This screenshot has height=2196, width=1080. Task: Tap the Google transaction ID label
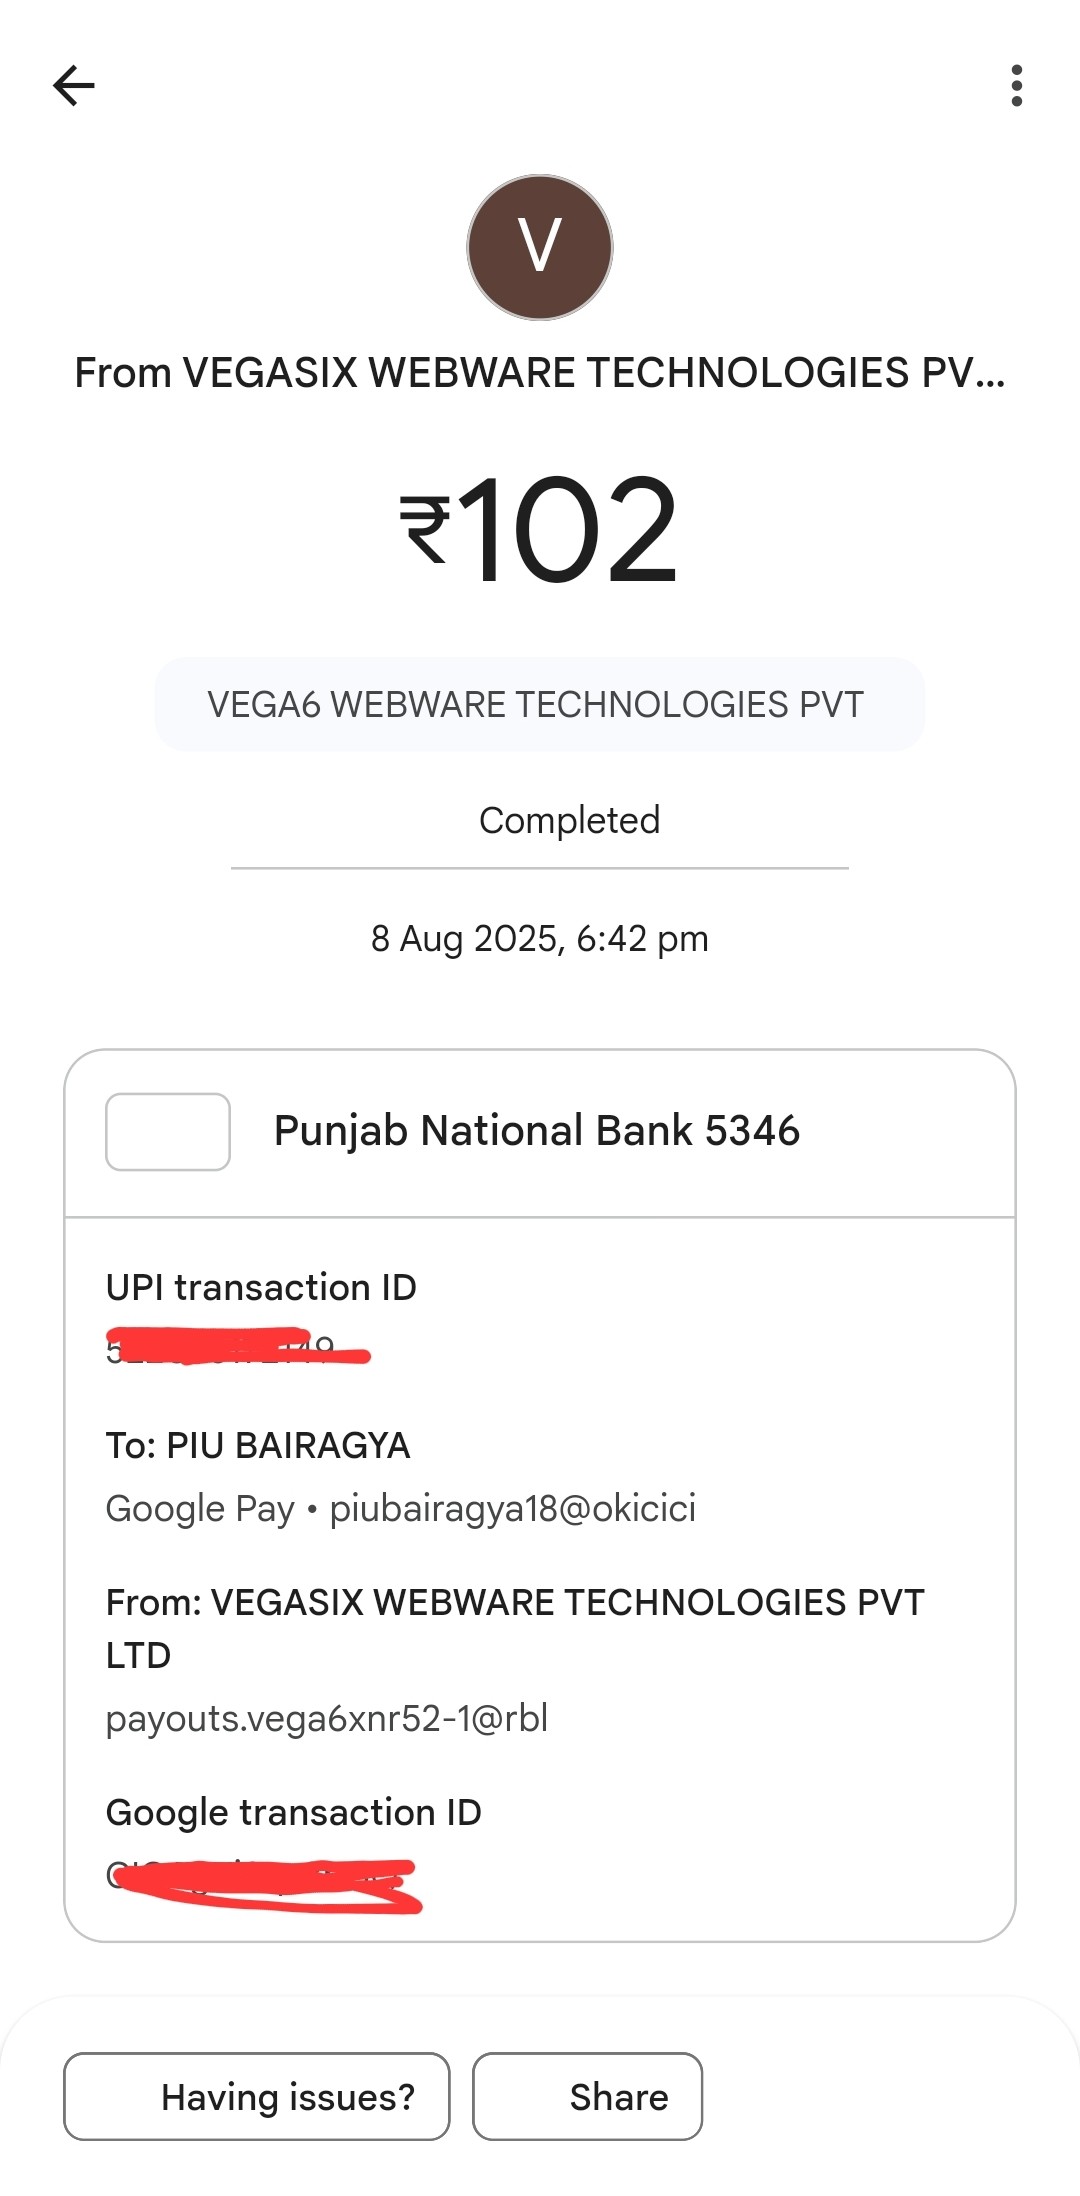(294, 1812)
